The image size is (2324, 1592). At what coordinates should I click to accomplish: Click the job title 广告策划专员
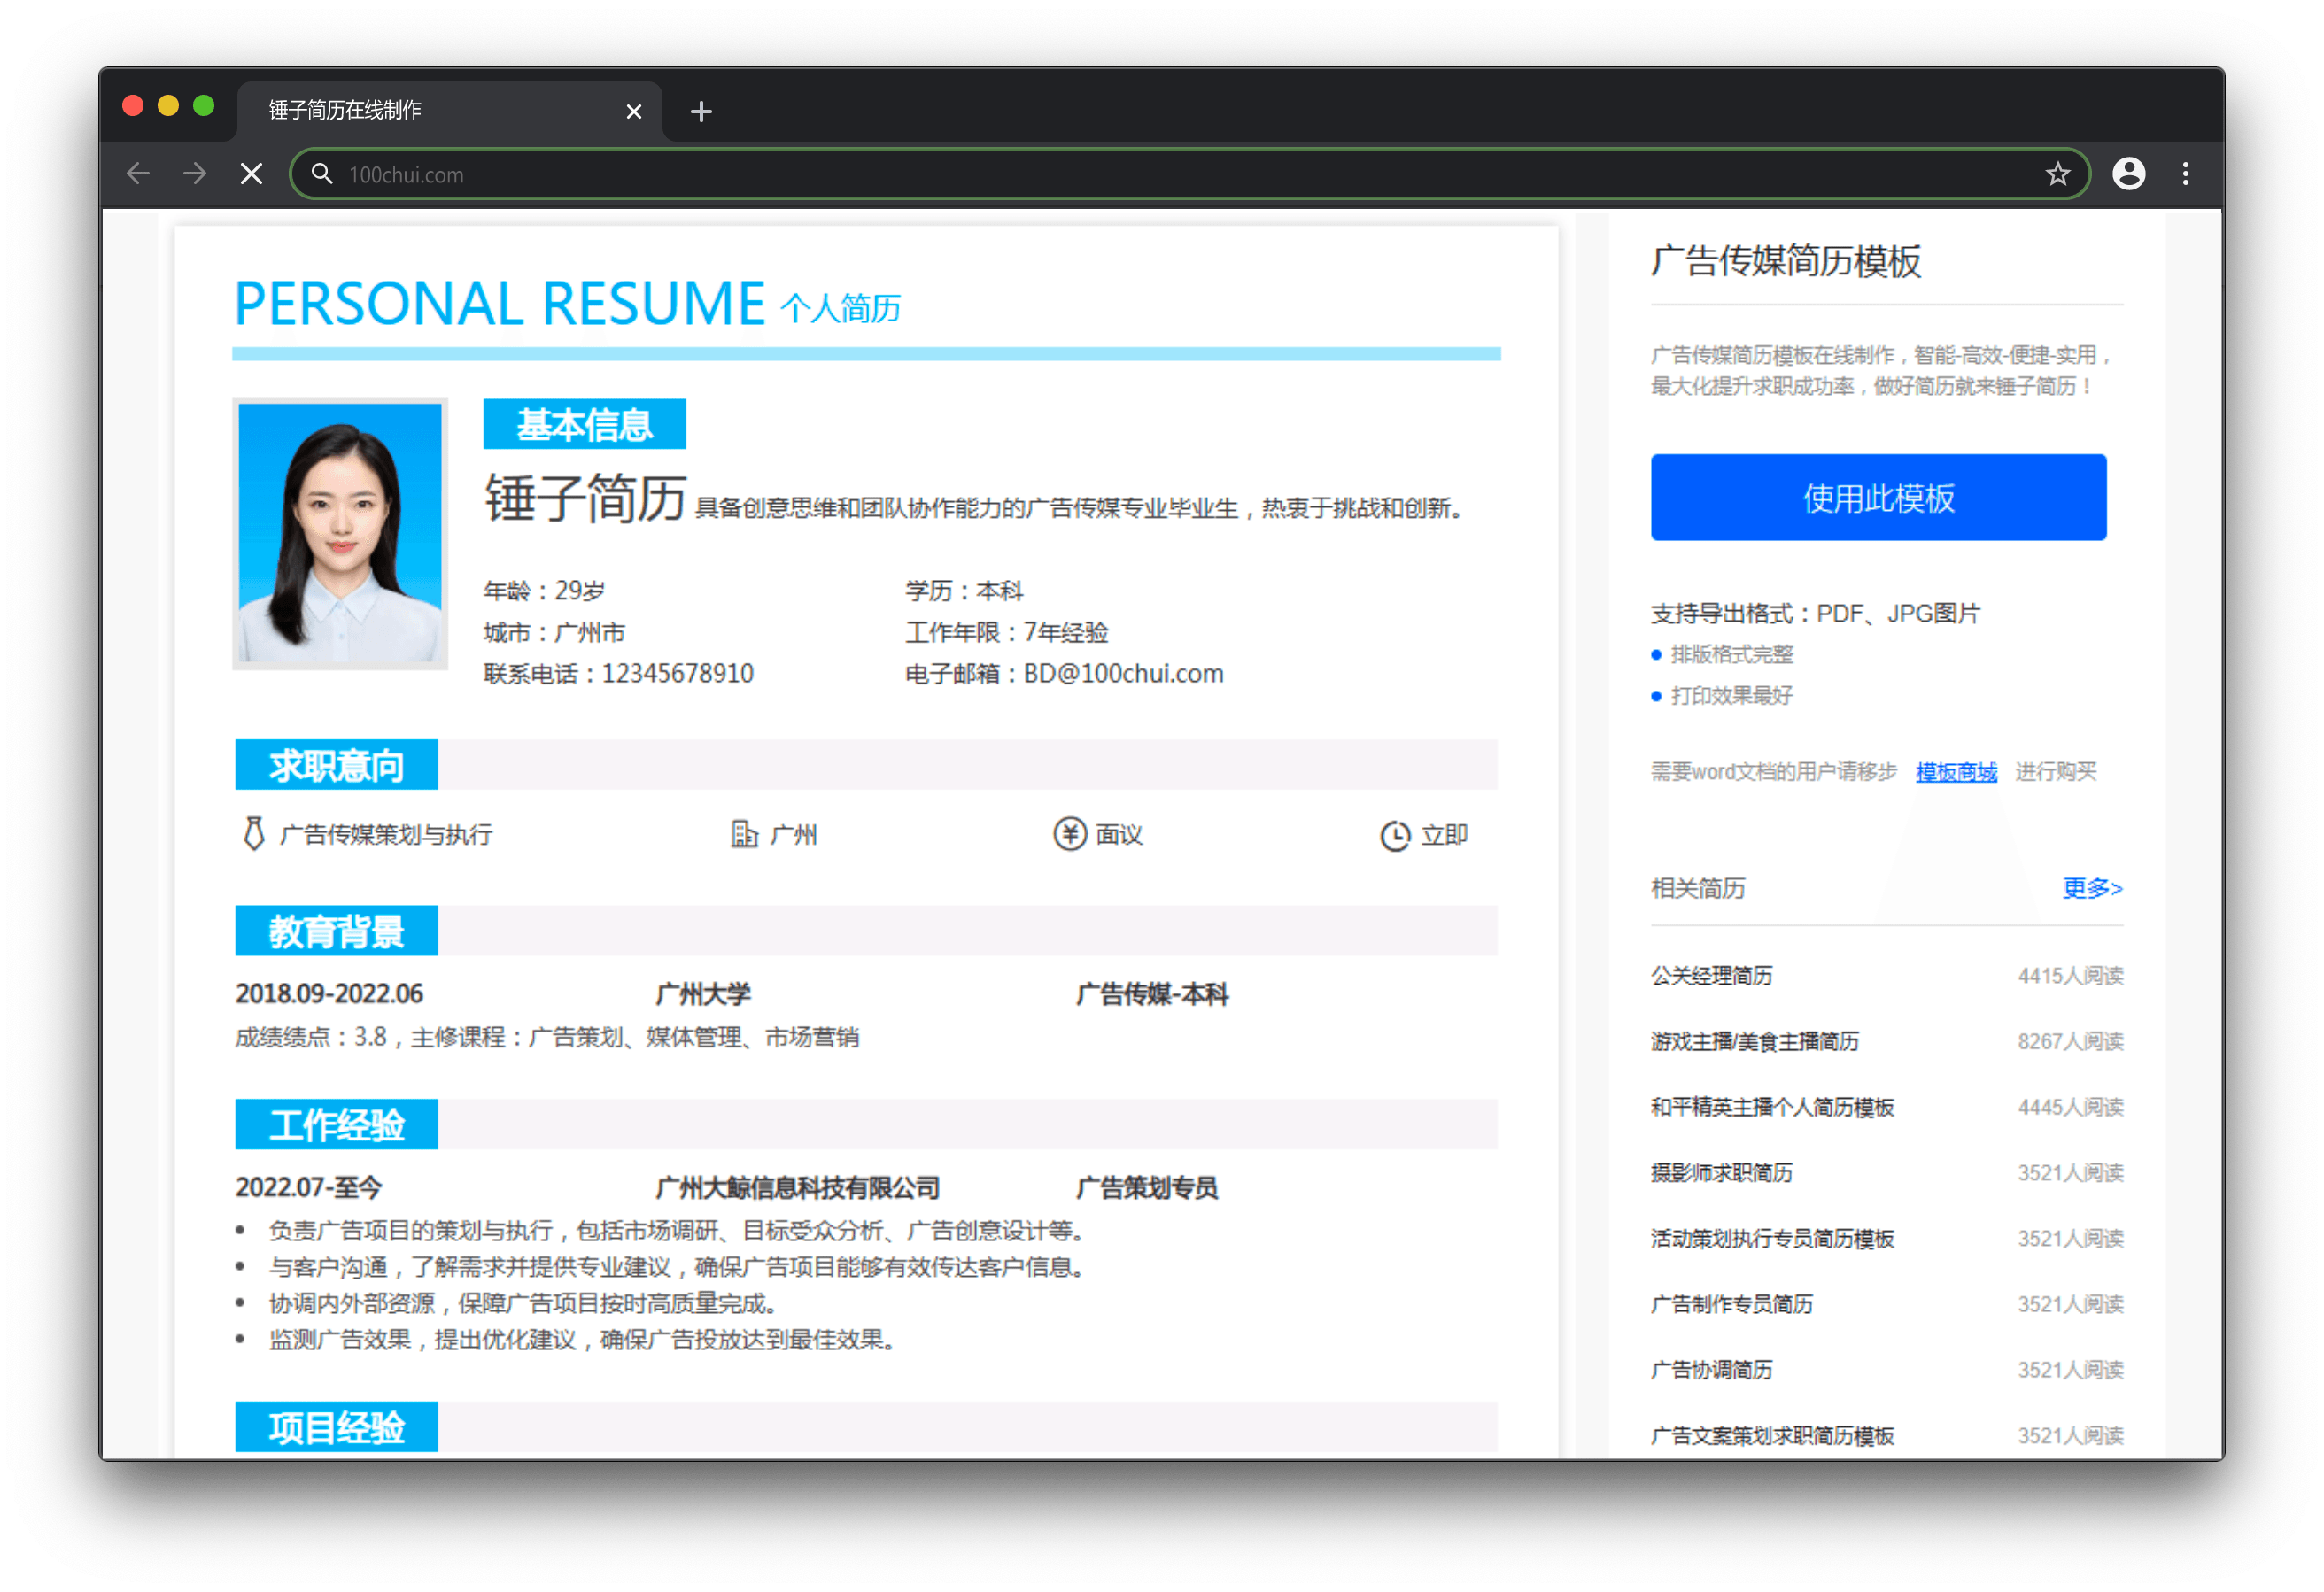coord(1146,1187)
